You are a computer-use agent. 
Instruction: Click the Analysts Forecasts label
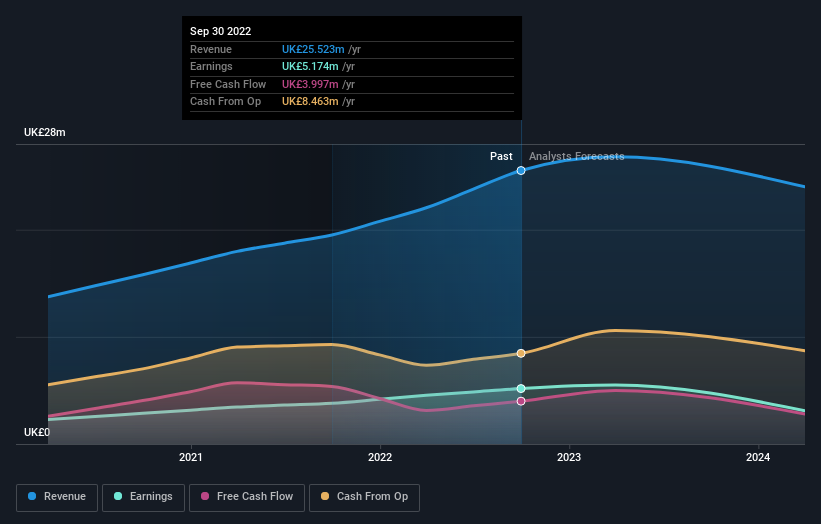576,156
